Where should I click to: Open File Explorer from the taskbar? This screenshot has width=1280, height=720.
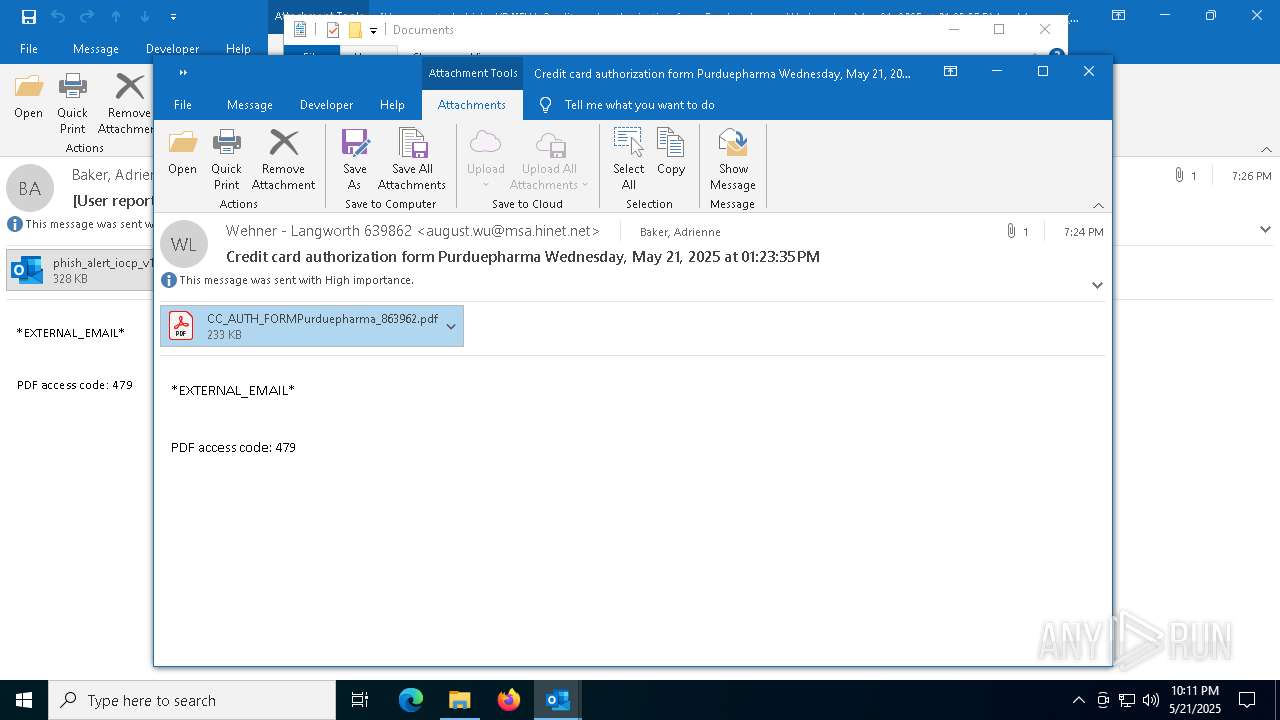459,700
